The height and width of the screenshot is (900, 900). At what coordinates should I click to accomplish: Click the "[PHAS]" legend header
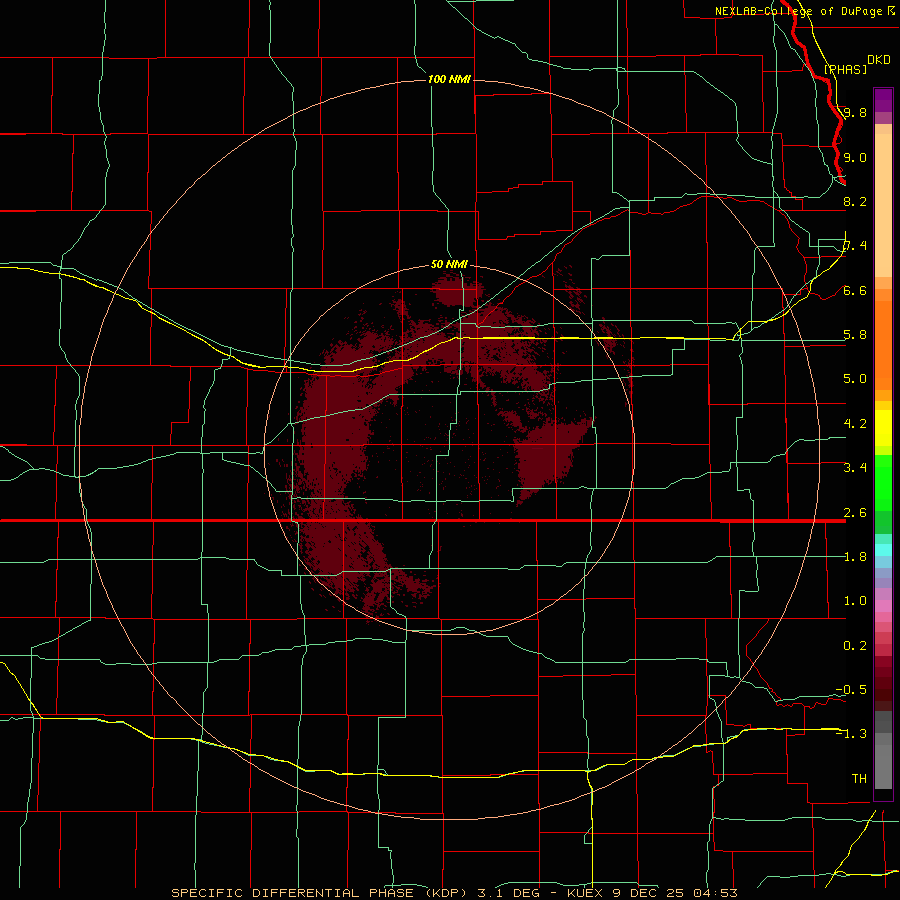coord(845,69)
